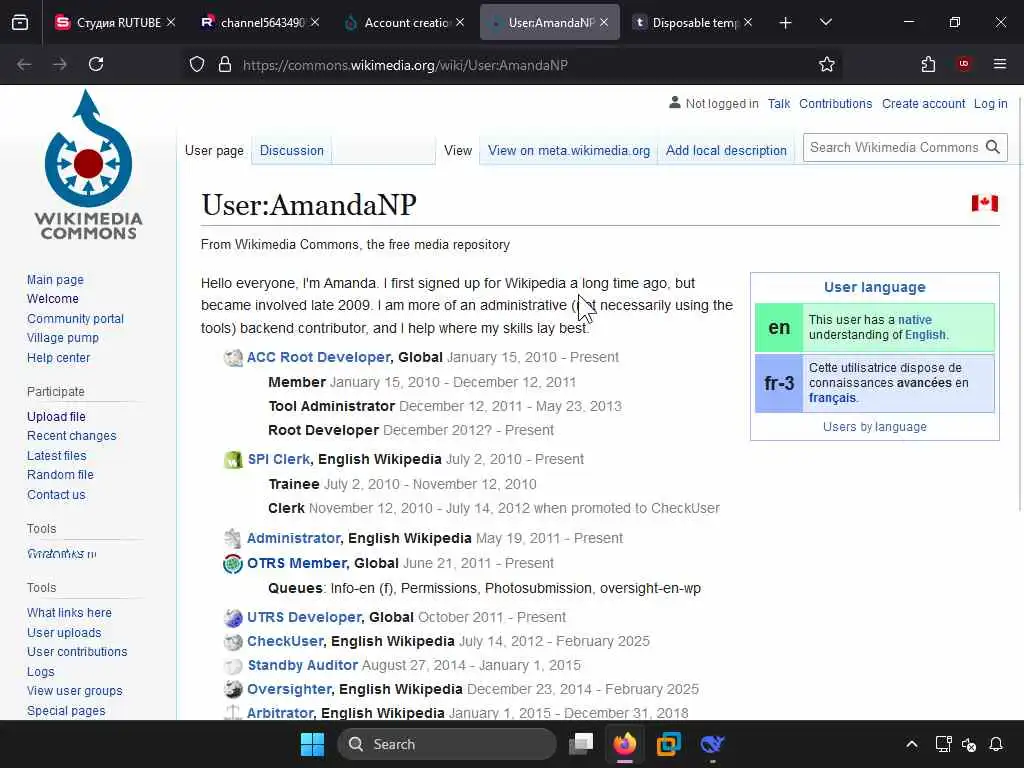Open Task View on the taskbar
This screenshot has height=768, width=1024.
(x=581, y=744)
